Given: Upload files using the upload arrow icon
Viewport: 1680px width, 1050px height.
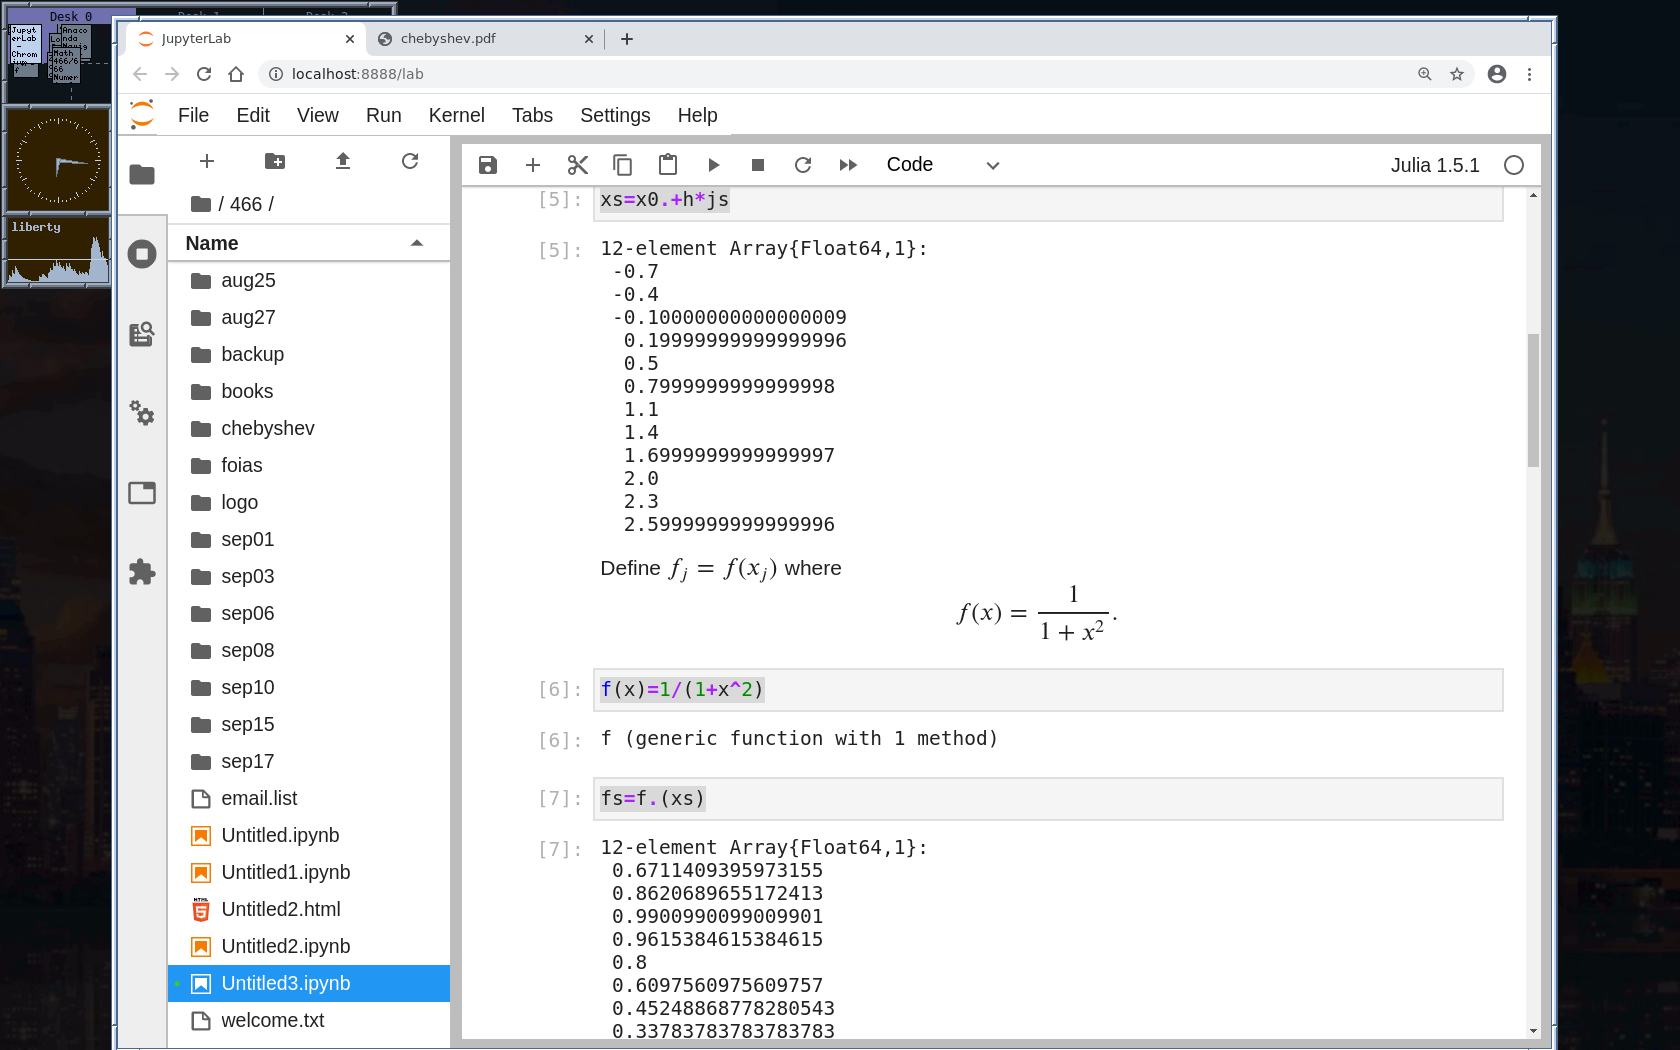Looking at the screenshot, I should click(x=343, y=161).
